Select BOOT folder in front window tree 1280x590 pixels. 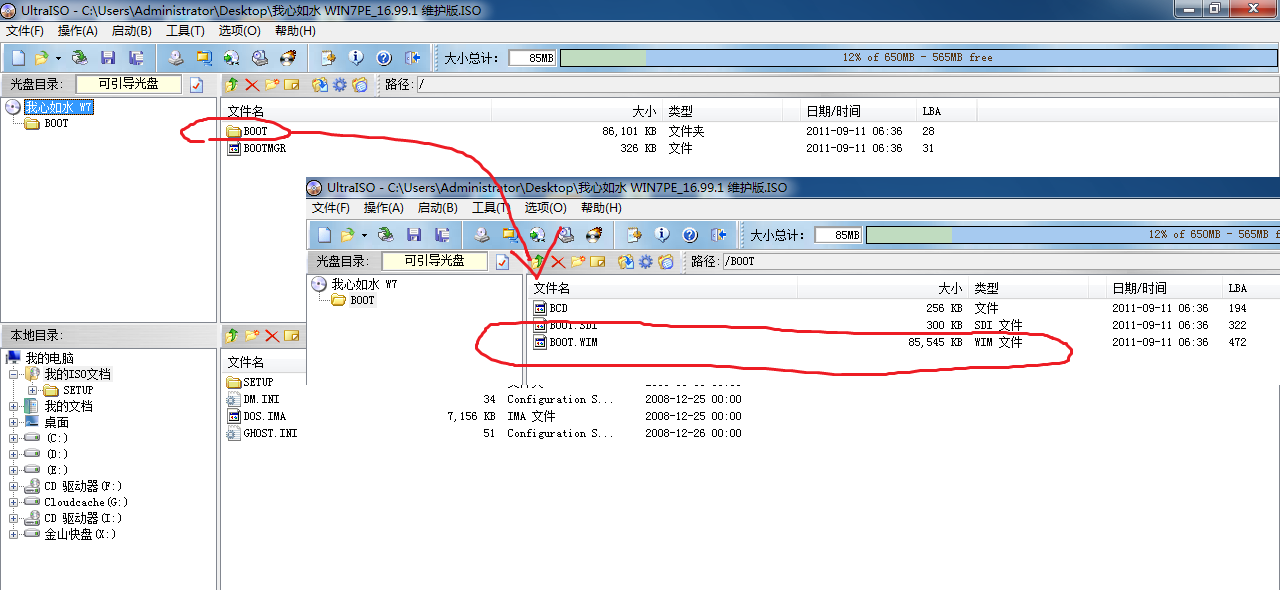tap(362, 300)
